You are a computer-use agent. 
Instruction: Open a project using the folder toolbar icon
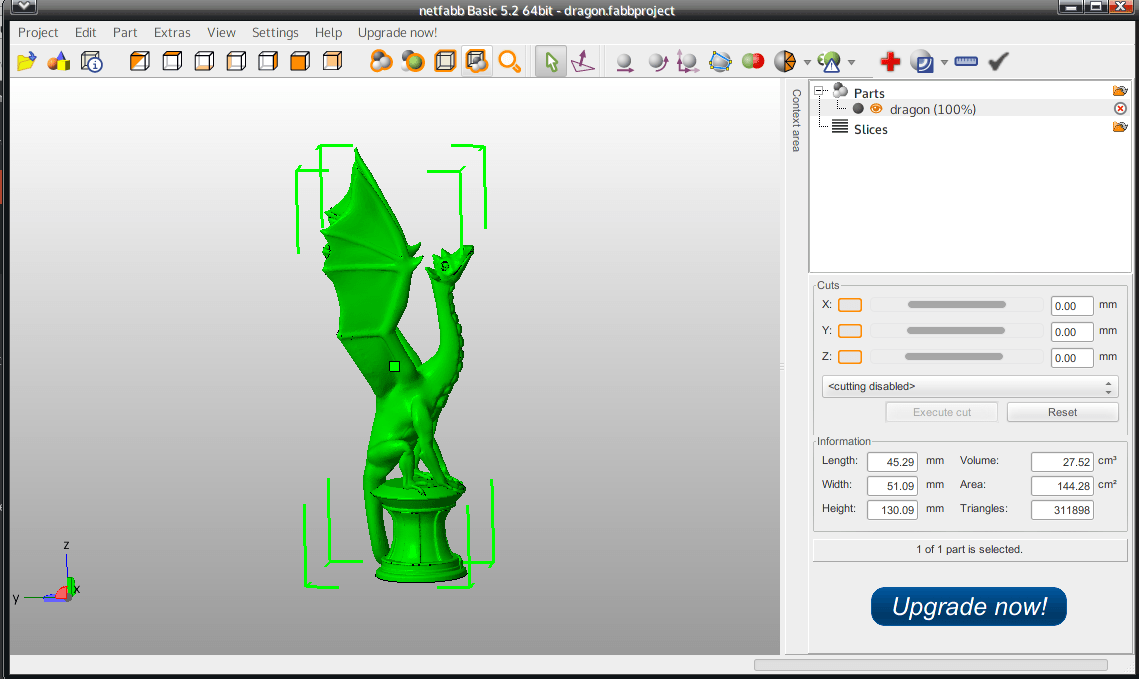point(25,61)
